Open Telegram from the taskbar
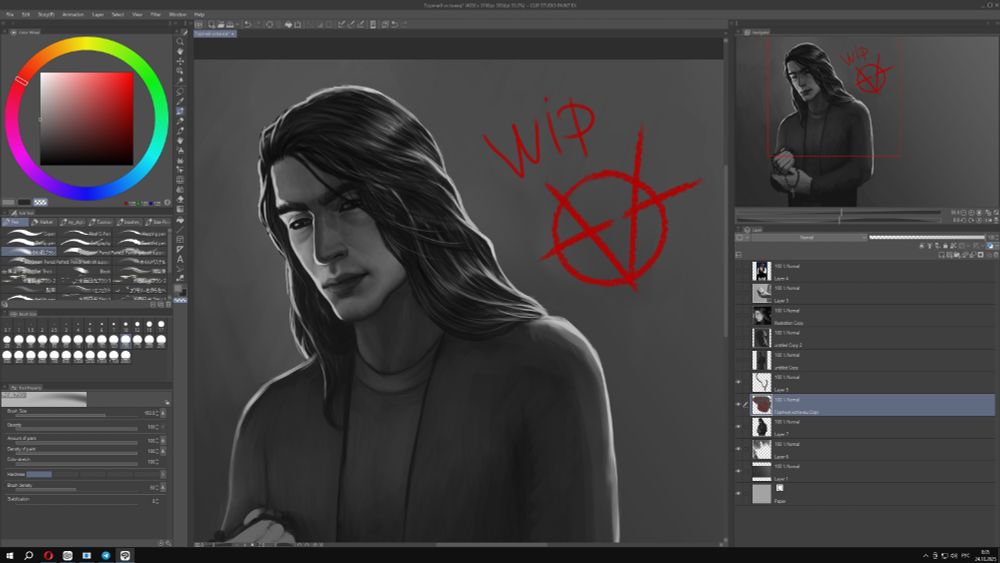The height and width of the screenshot is (563, 1000). point(106,555)
